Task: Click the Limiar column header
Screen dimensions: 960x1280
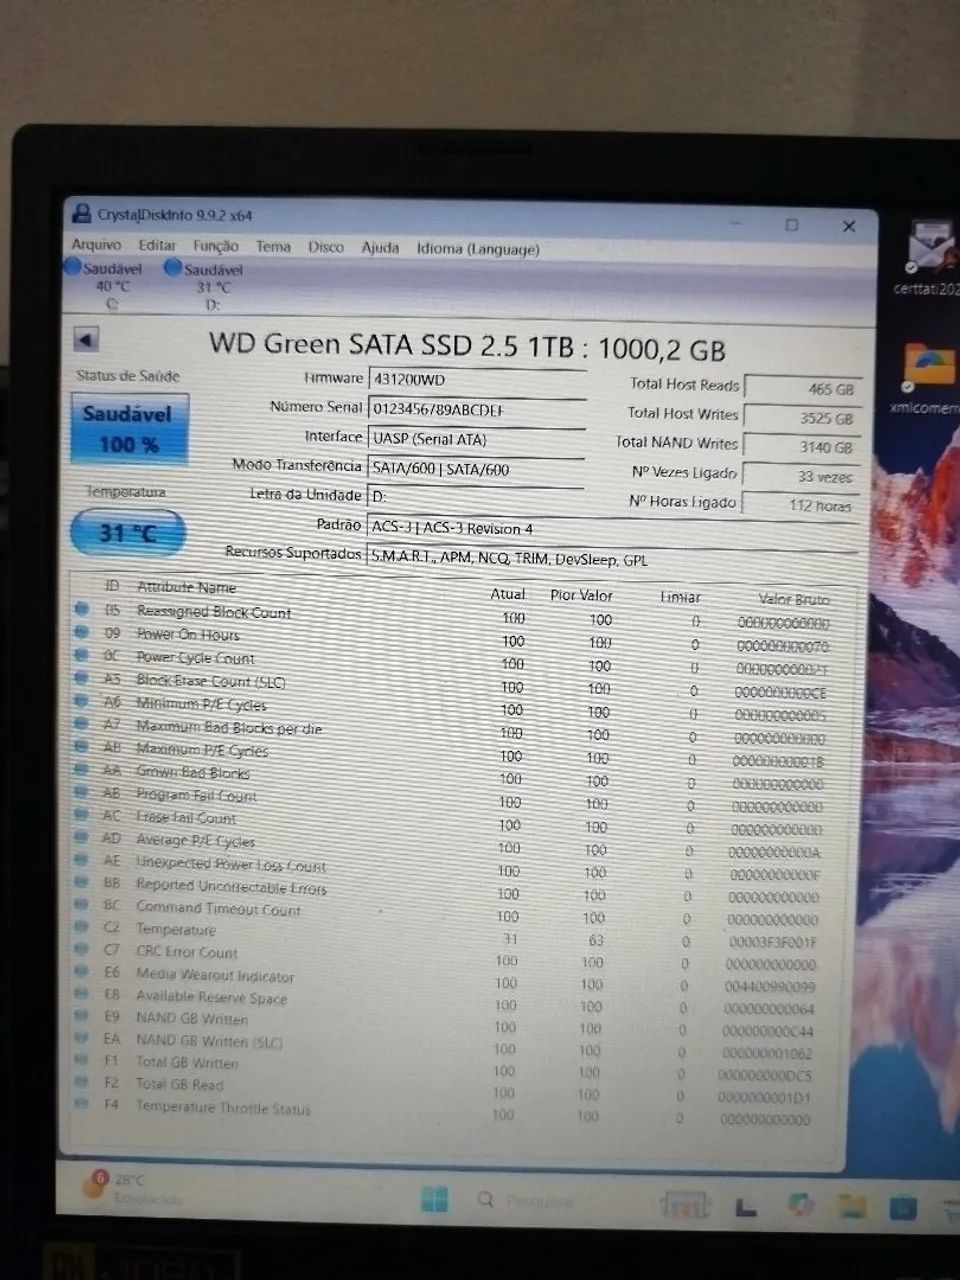Action: tap(680, 597)
